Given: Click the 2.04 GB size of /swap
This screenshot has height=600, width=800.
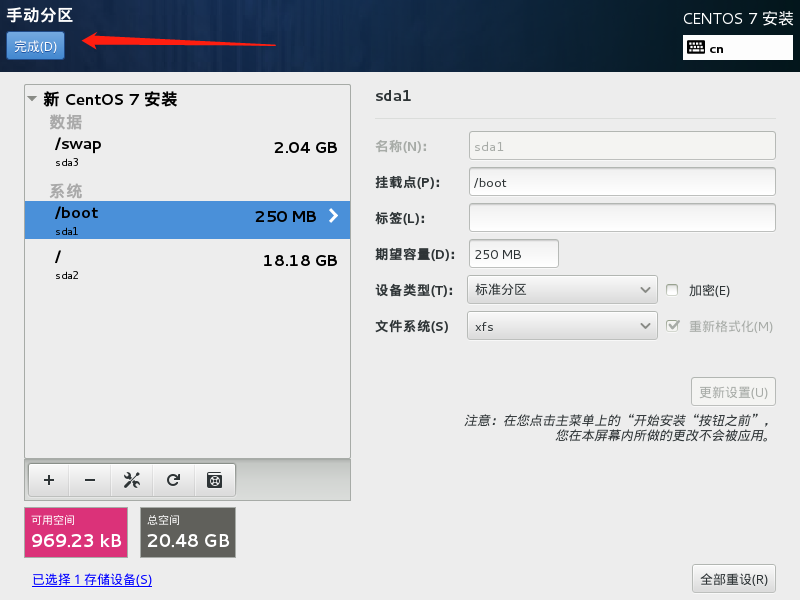Looking at the screenshot, I should (x=306, y=147).
